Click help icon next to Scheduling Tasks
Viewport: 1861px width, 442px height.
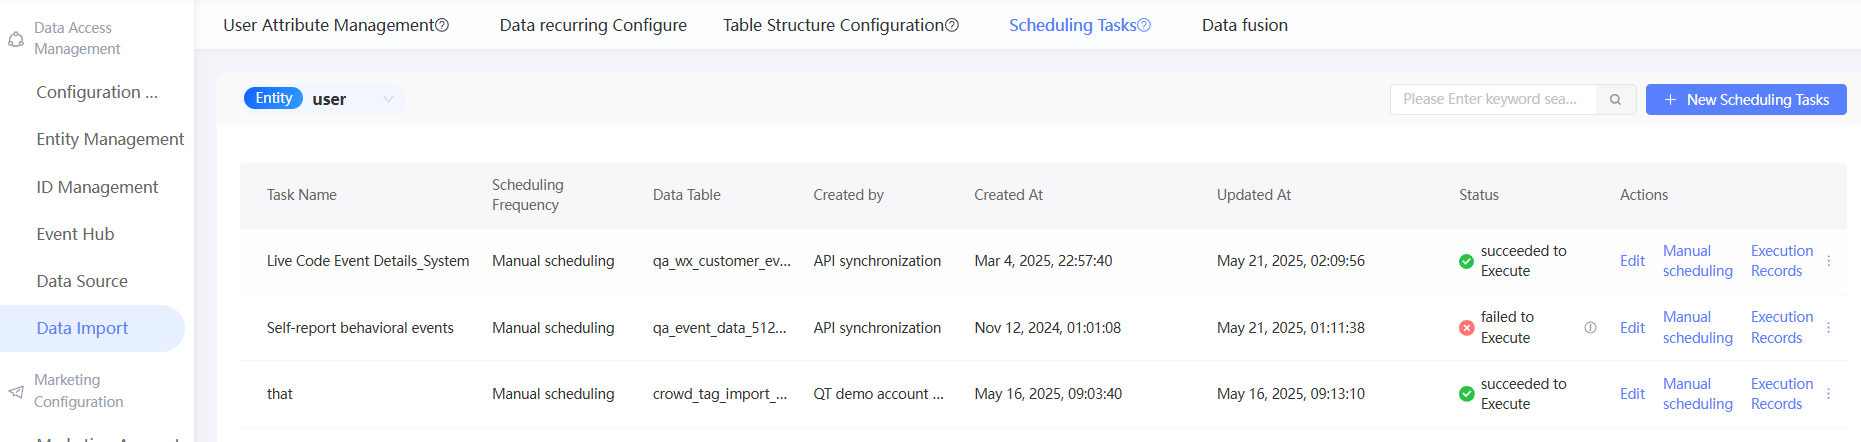(x=1144, y=25)
